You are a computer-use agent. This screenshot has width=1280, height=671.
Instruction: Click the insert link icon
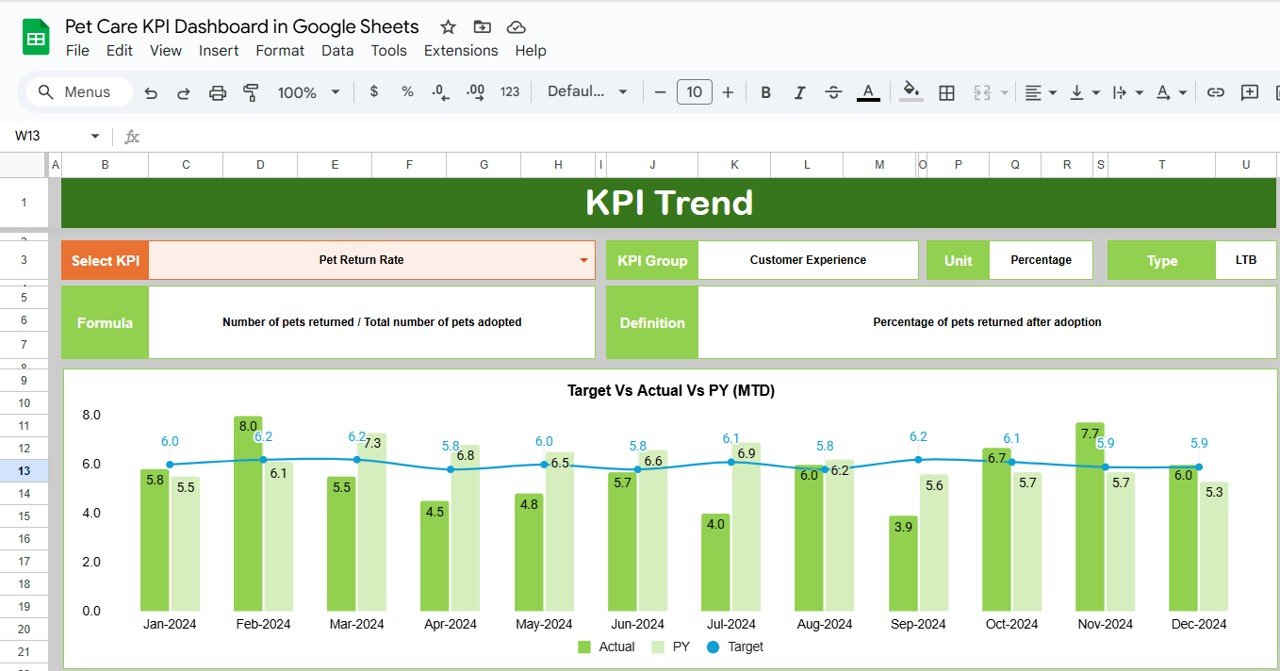point(1215,92)
